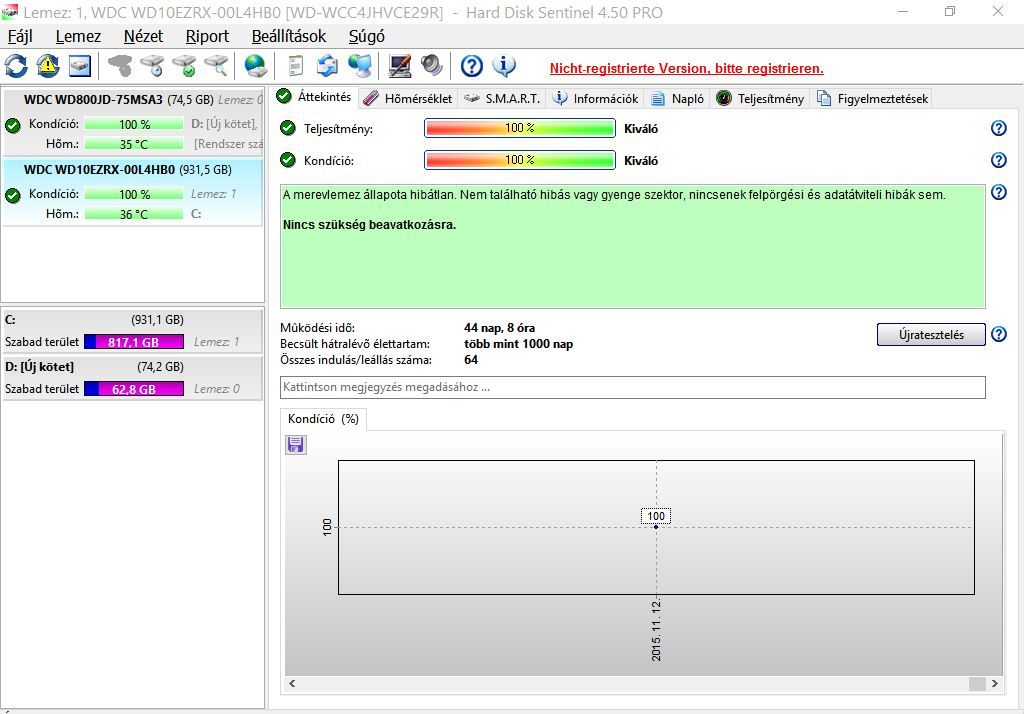This screenshot has width=1024, height=714.
Task: Open the Súgó menu
Action: click(x=366, y=36)
